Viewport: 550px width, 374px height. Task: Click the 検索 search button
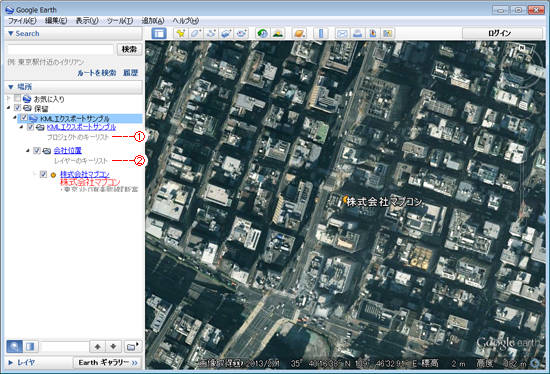click(x=129, y=49)
